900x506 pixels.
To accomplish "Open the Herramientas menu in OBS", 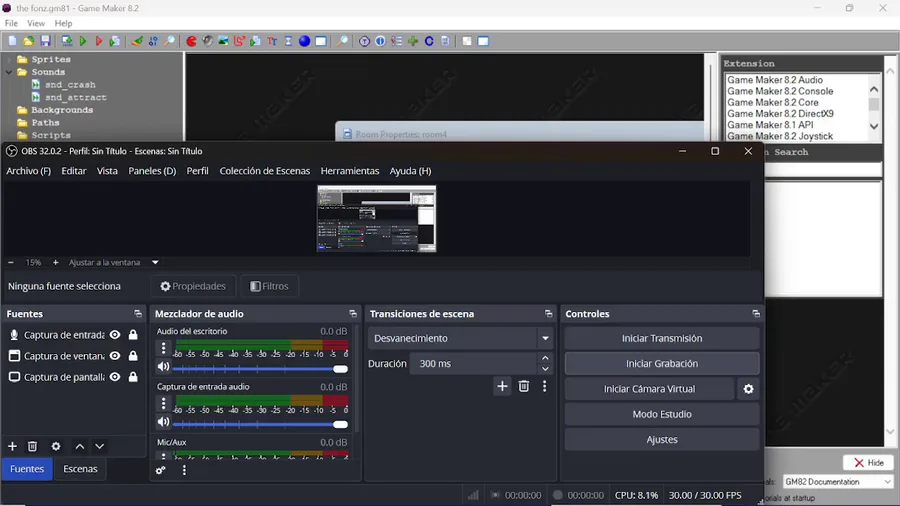I will point(350,171).
